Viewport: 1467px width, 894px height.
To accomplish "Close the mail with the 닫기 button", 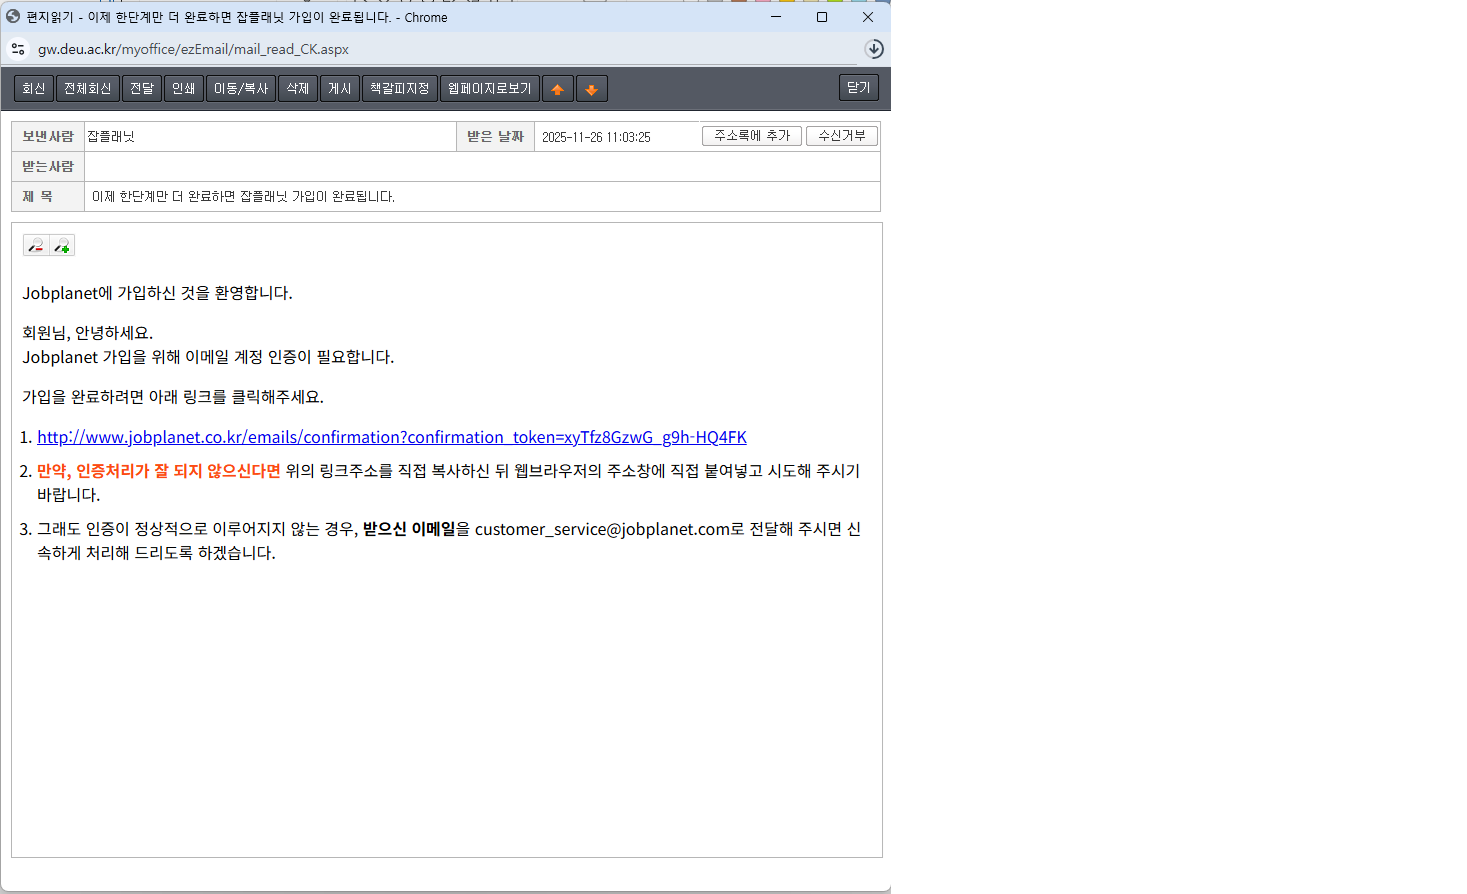I will coord(858,88).
